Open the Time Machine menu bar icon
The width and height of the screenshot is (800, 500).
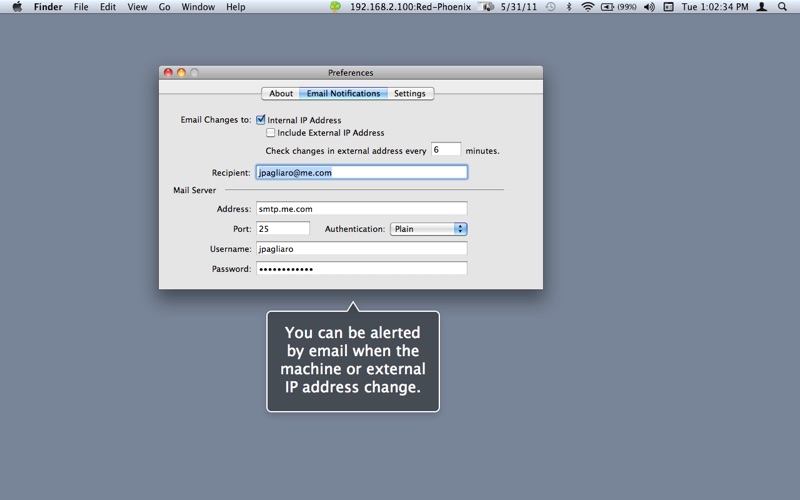pos(551,7)
